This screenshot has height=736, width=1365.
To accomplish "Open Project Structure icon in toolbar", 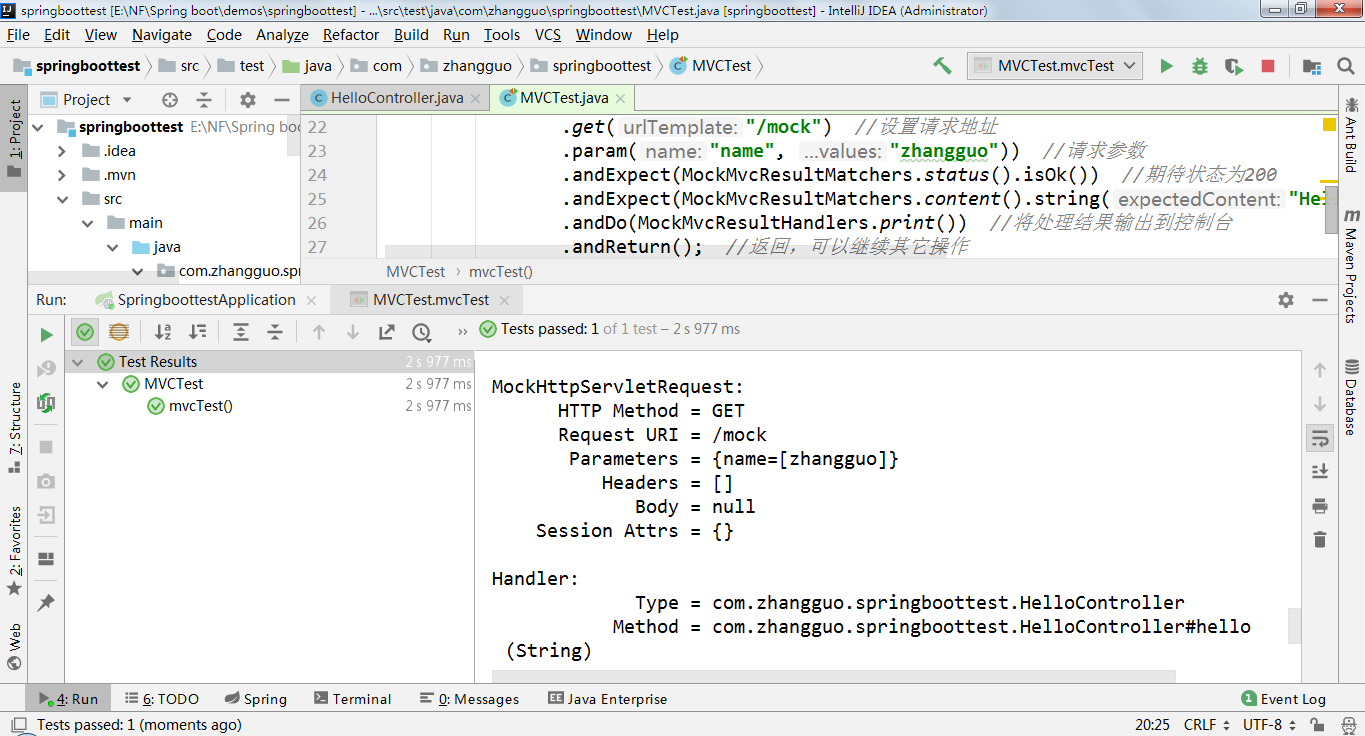I will coord(1312,66).
